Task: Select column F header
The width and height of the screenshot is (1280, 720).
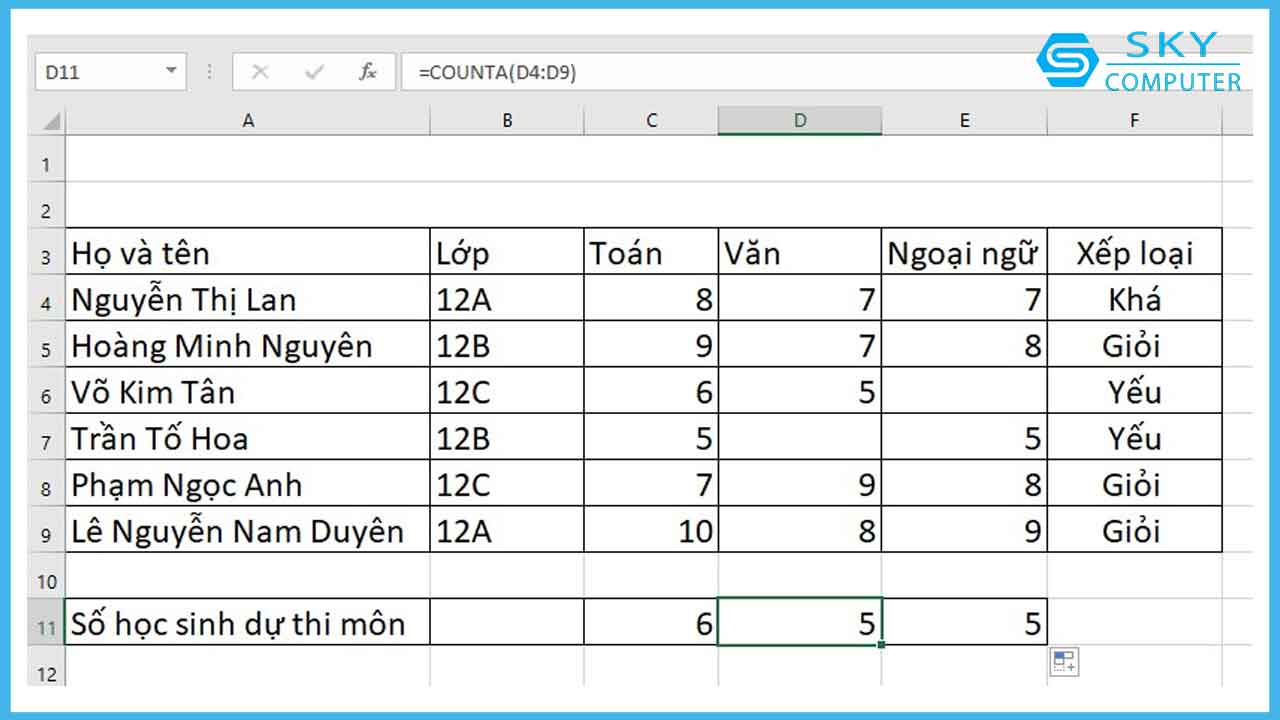Action: tap(1134, 121)
